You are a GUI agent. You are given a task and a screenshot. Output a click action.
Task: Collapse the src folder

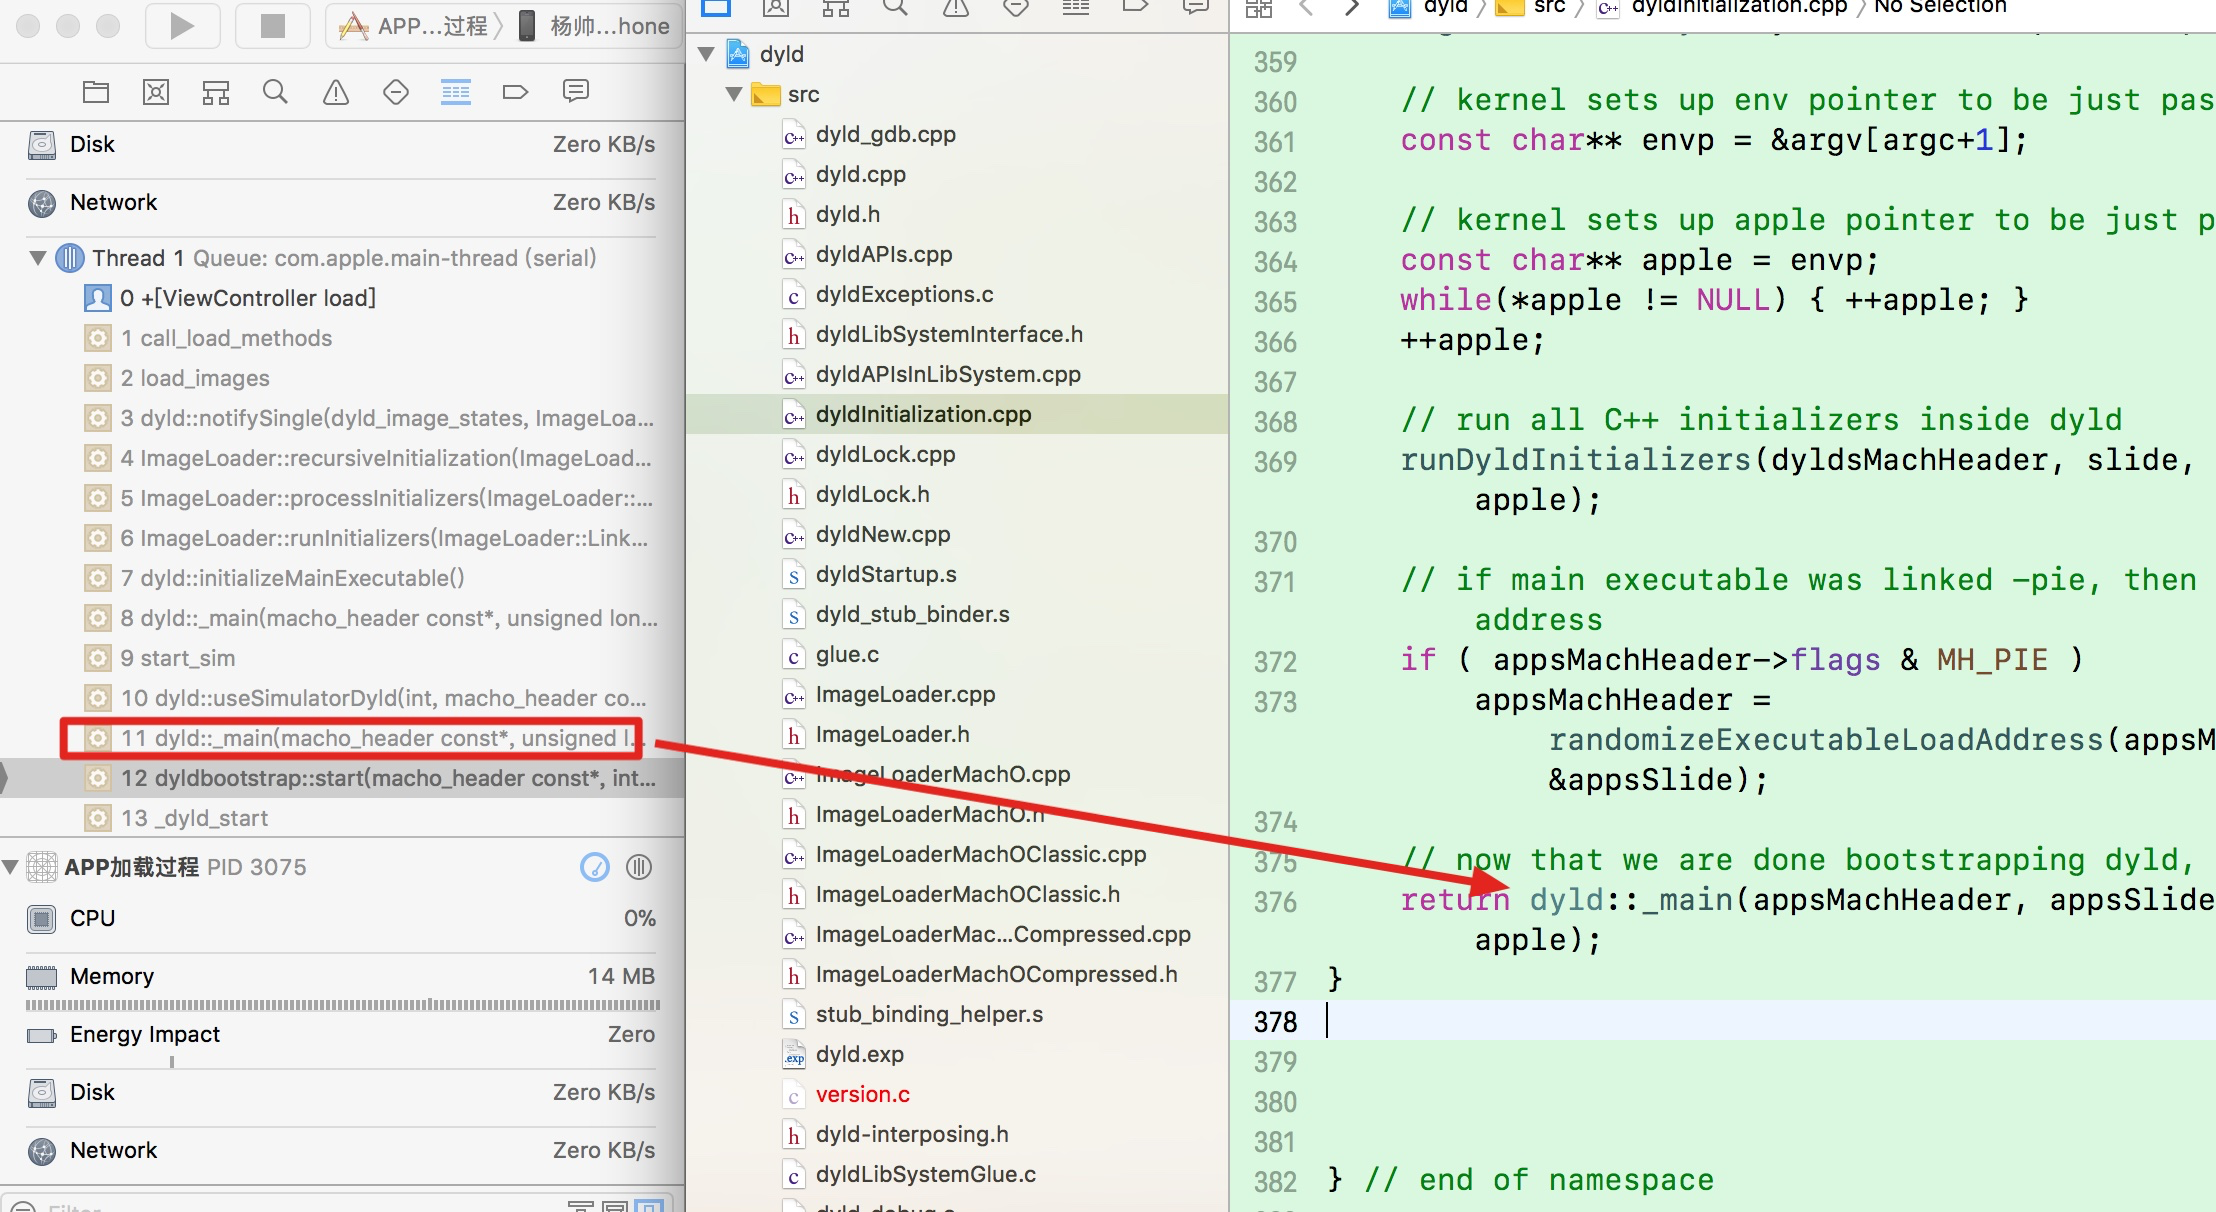click(734, 94)
